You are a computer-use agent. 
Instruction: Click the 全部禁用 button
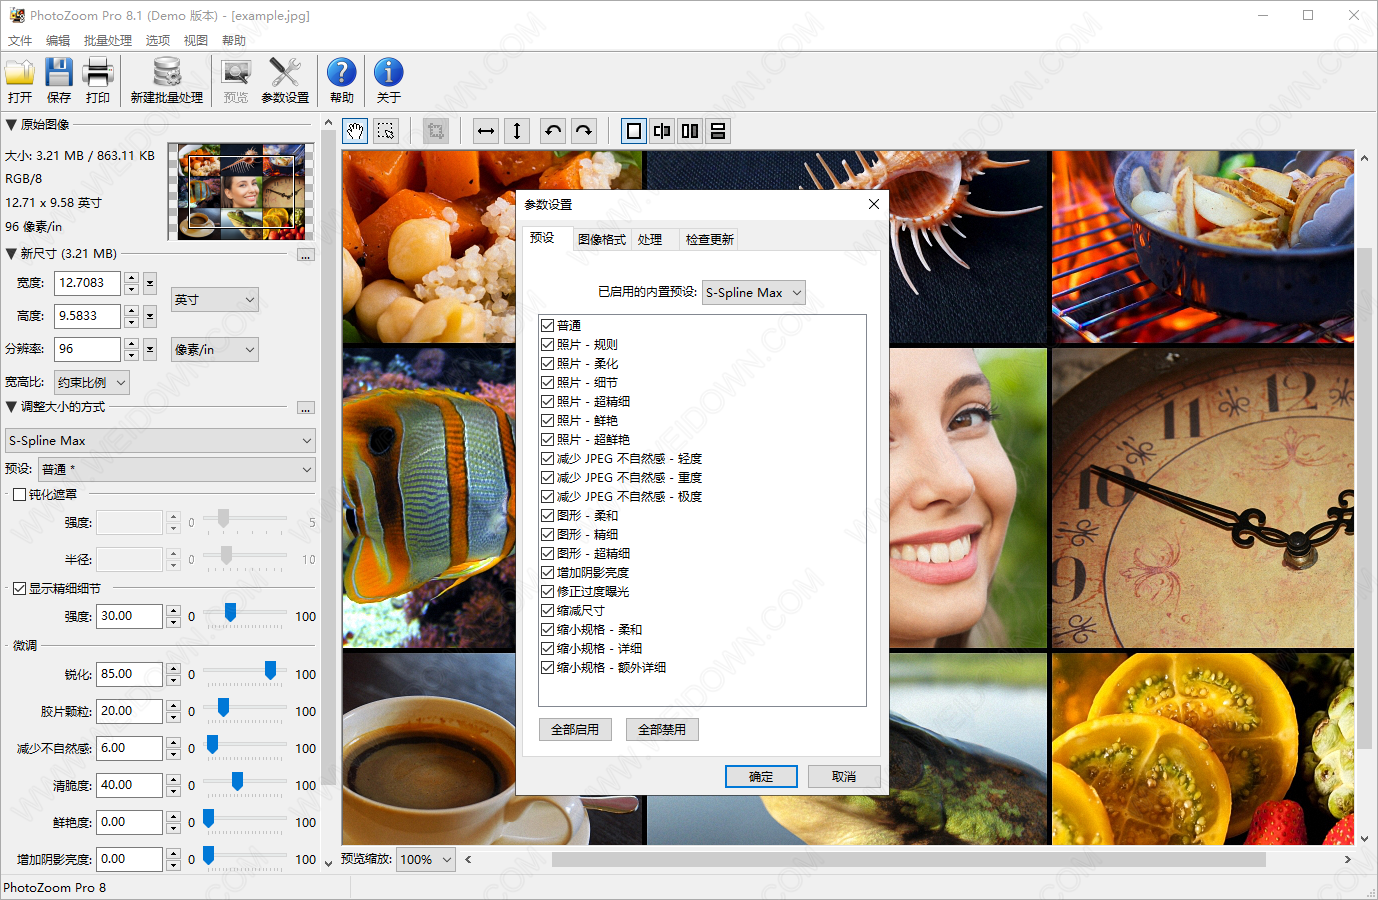click(662, 729)
